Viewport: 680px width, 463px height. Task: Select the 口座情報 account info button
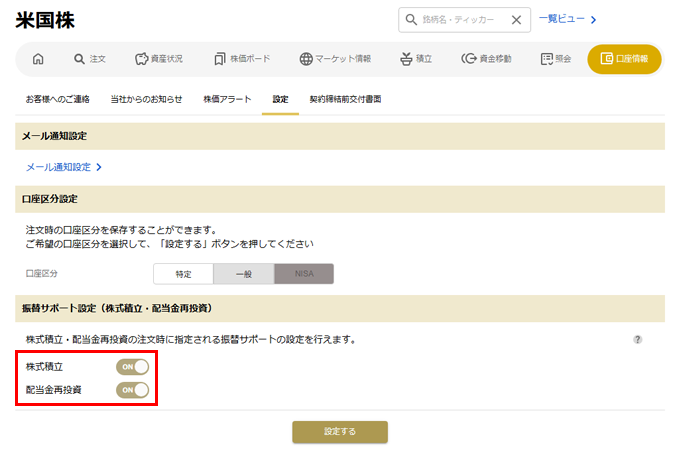pos(624,59)
